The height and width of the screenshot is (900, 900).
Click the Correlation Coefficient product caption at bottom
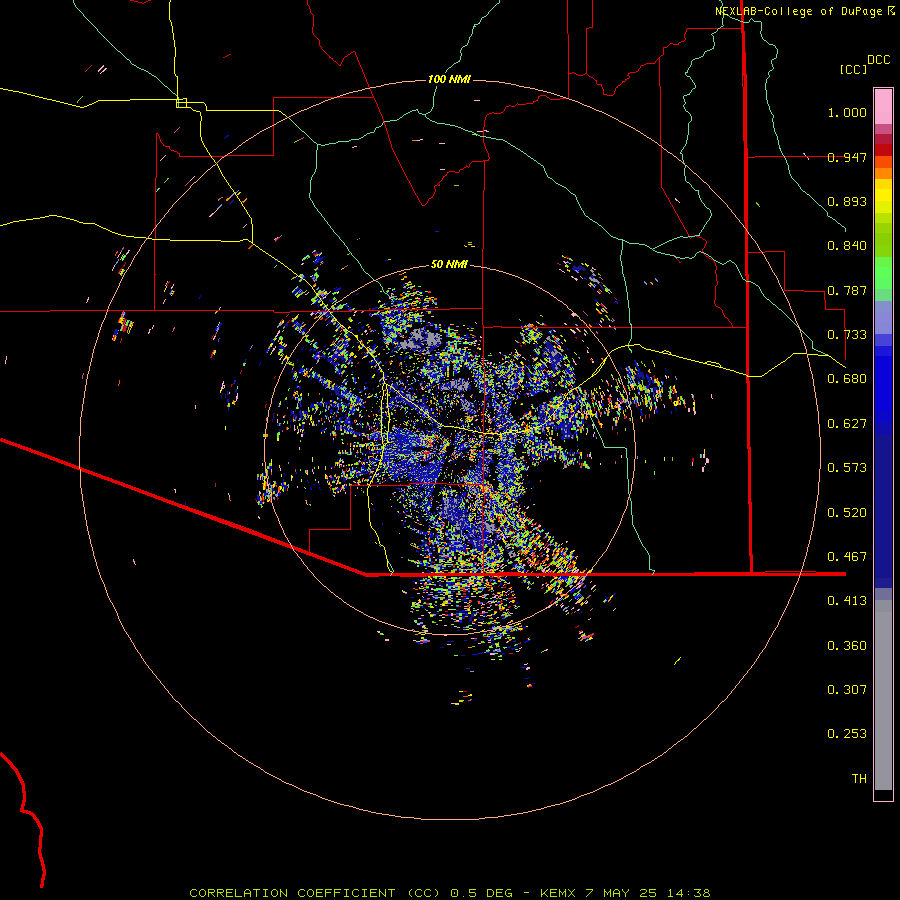click(449, 893)
